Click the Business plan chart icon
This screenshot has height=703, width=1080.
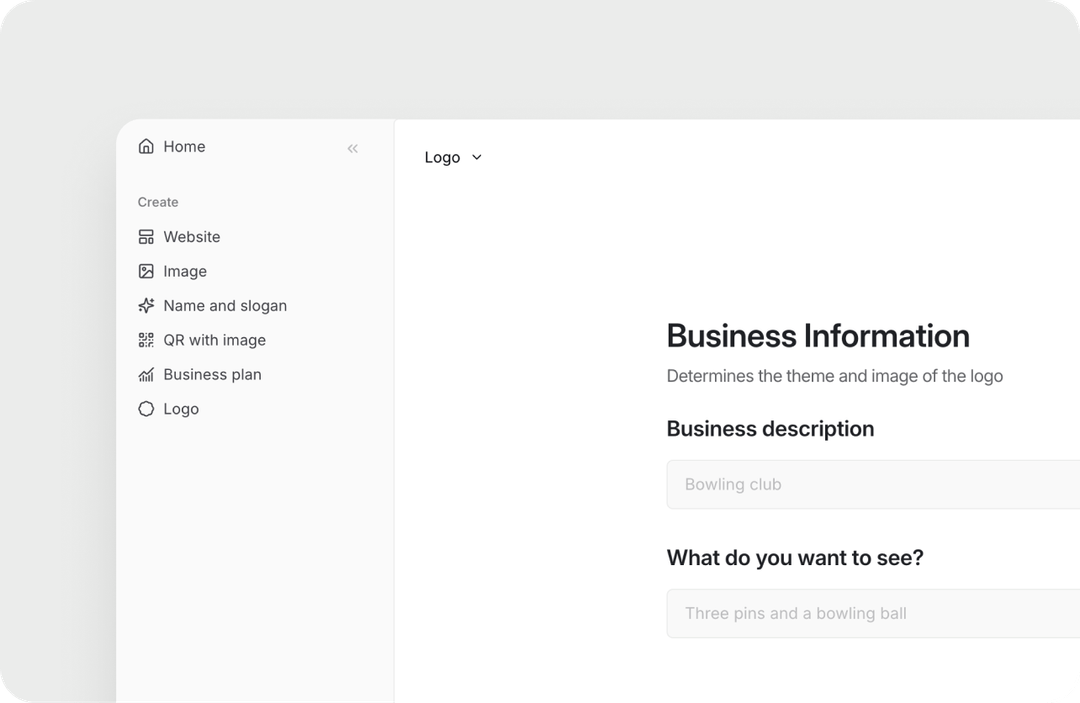click(146, 375)
